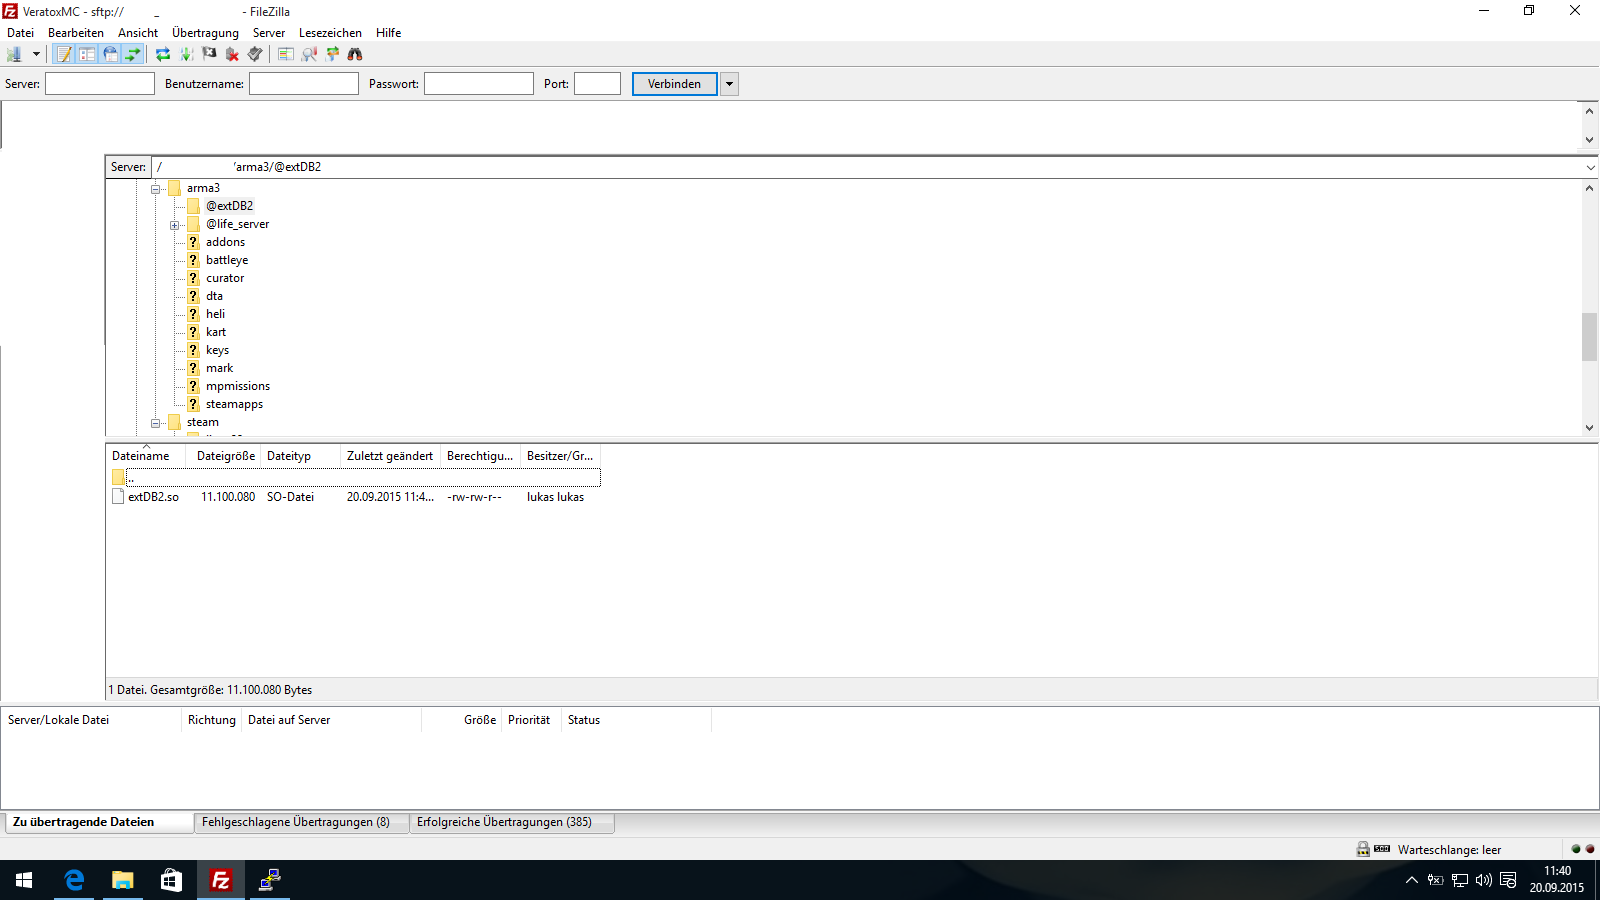Open the Site Manager icon

click(14, 54)
